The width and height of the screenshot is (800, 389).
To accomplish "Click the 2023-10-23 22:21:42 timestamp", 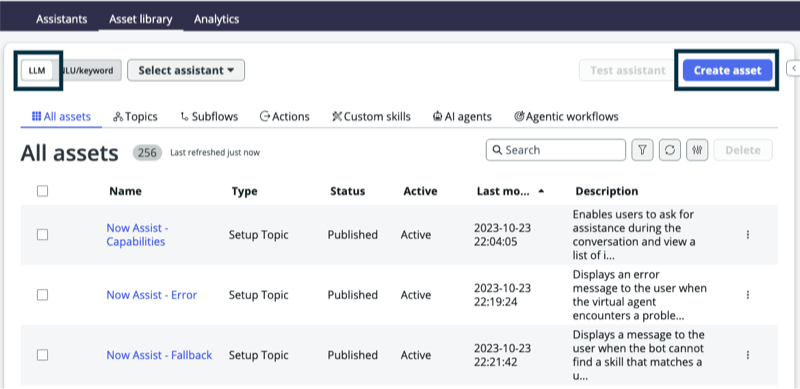I will (503, 355).
